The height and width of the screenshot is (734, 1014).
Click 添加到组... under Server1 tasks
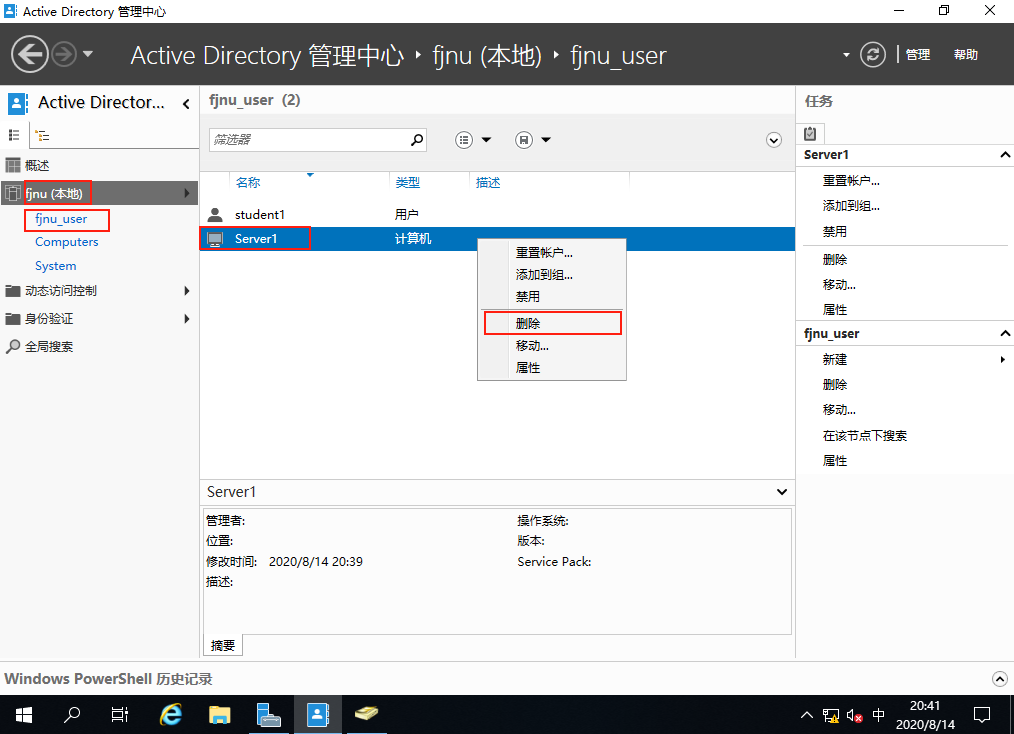pyautogui.click(x=851, y=206)
